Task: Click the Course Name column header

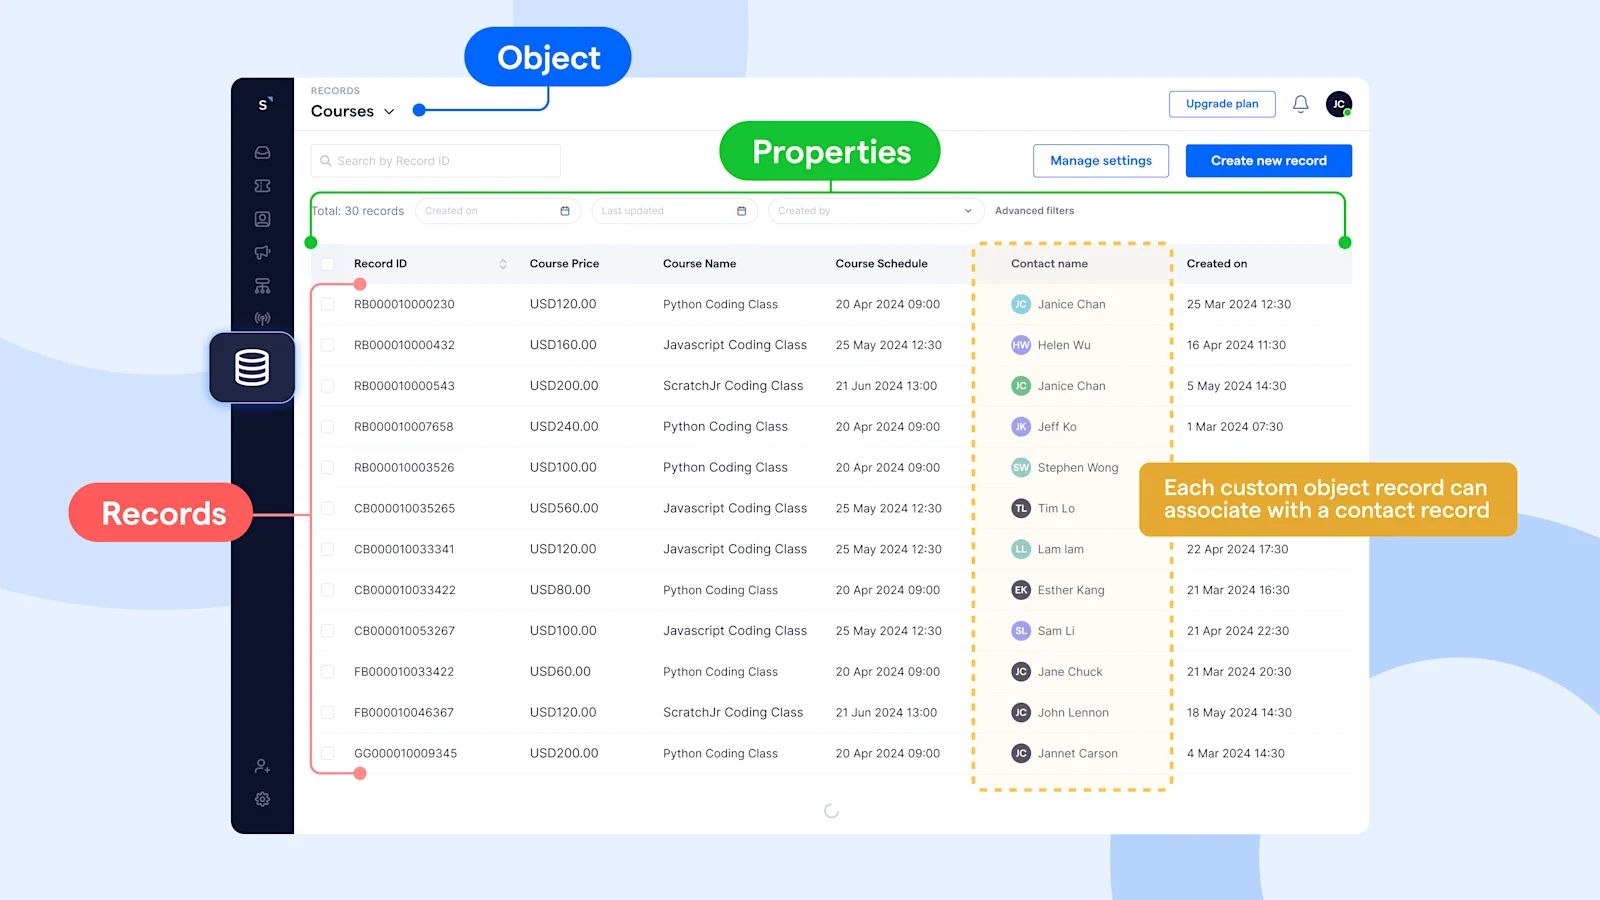Action: [x=699, y=264]
